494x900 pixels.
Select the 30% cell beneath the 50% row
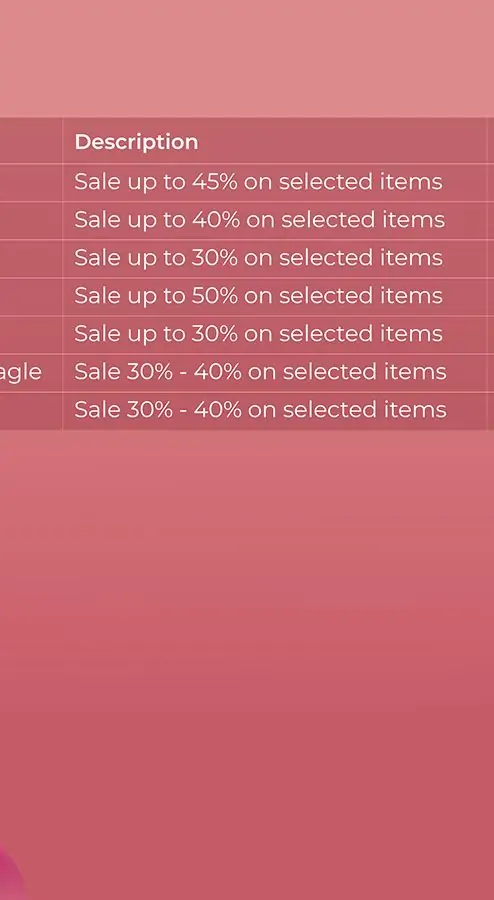pyautogui.click(x=274, y=335)
